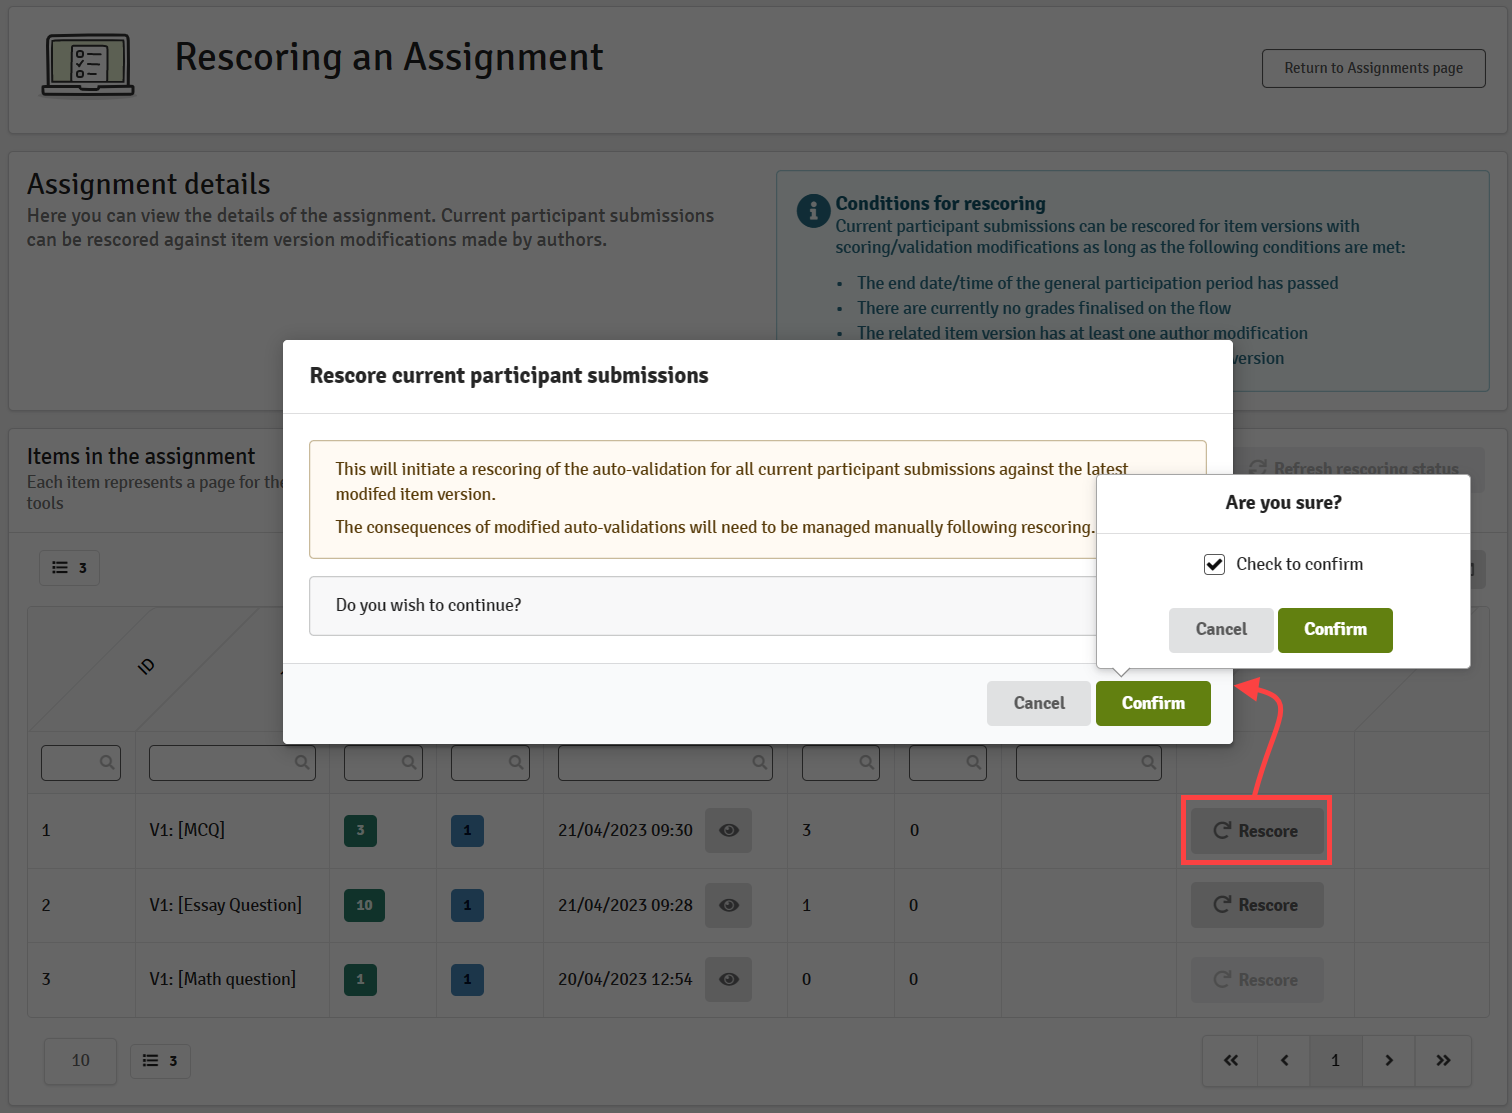Select the date '20/04/2023 12:54'
The width and height of the screenshot is (1512, 1113).
coord(625,979)
